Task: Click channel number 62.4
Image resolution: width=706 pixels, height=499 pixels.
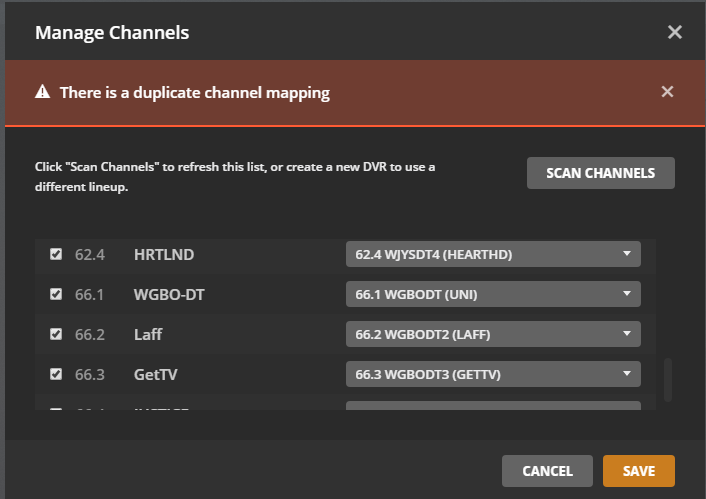Action: [x=90, y=254]
